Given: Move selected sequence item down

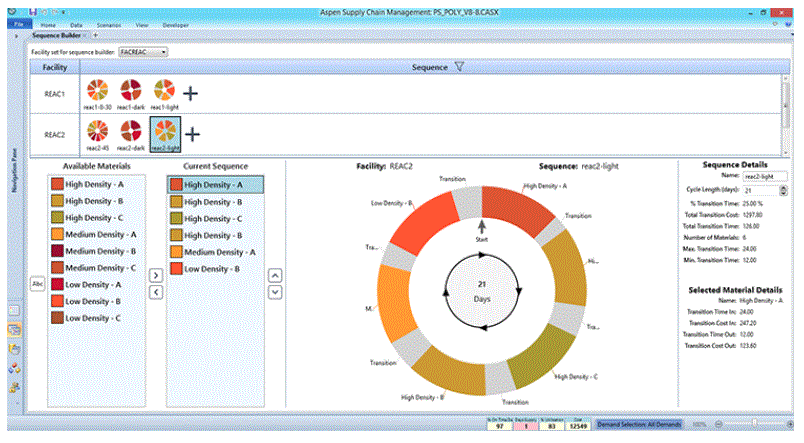Looking at the screenshot, I should point(275,292).
